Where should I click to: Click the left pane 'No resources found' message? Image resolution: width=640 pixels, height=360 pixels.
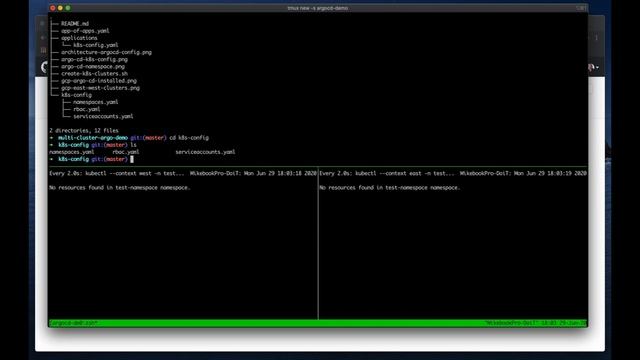pos(120,188)
